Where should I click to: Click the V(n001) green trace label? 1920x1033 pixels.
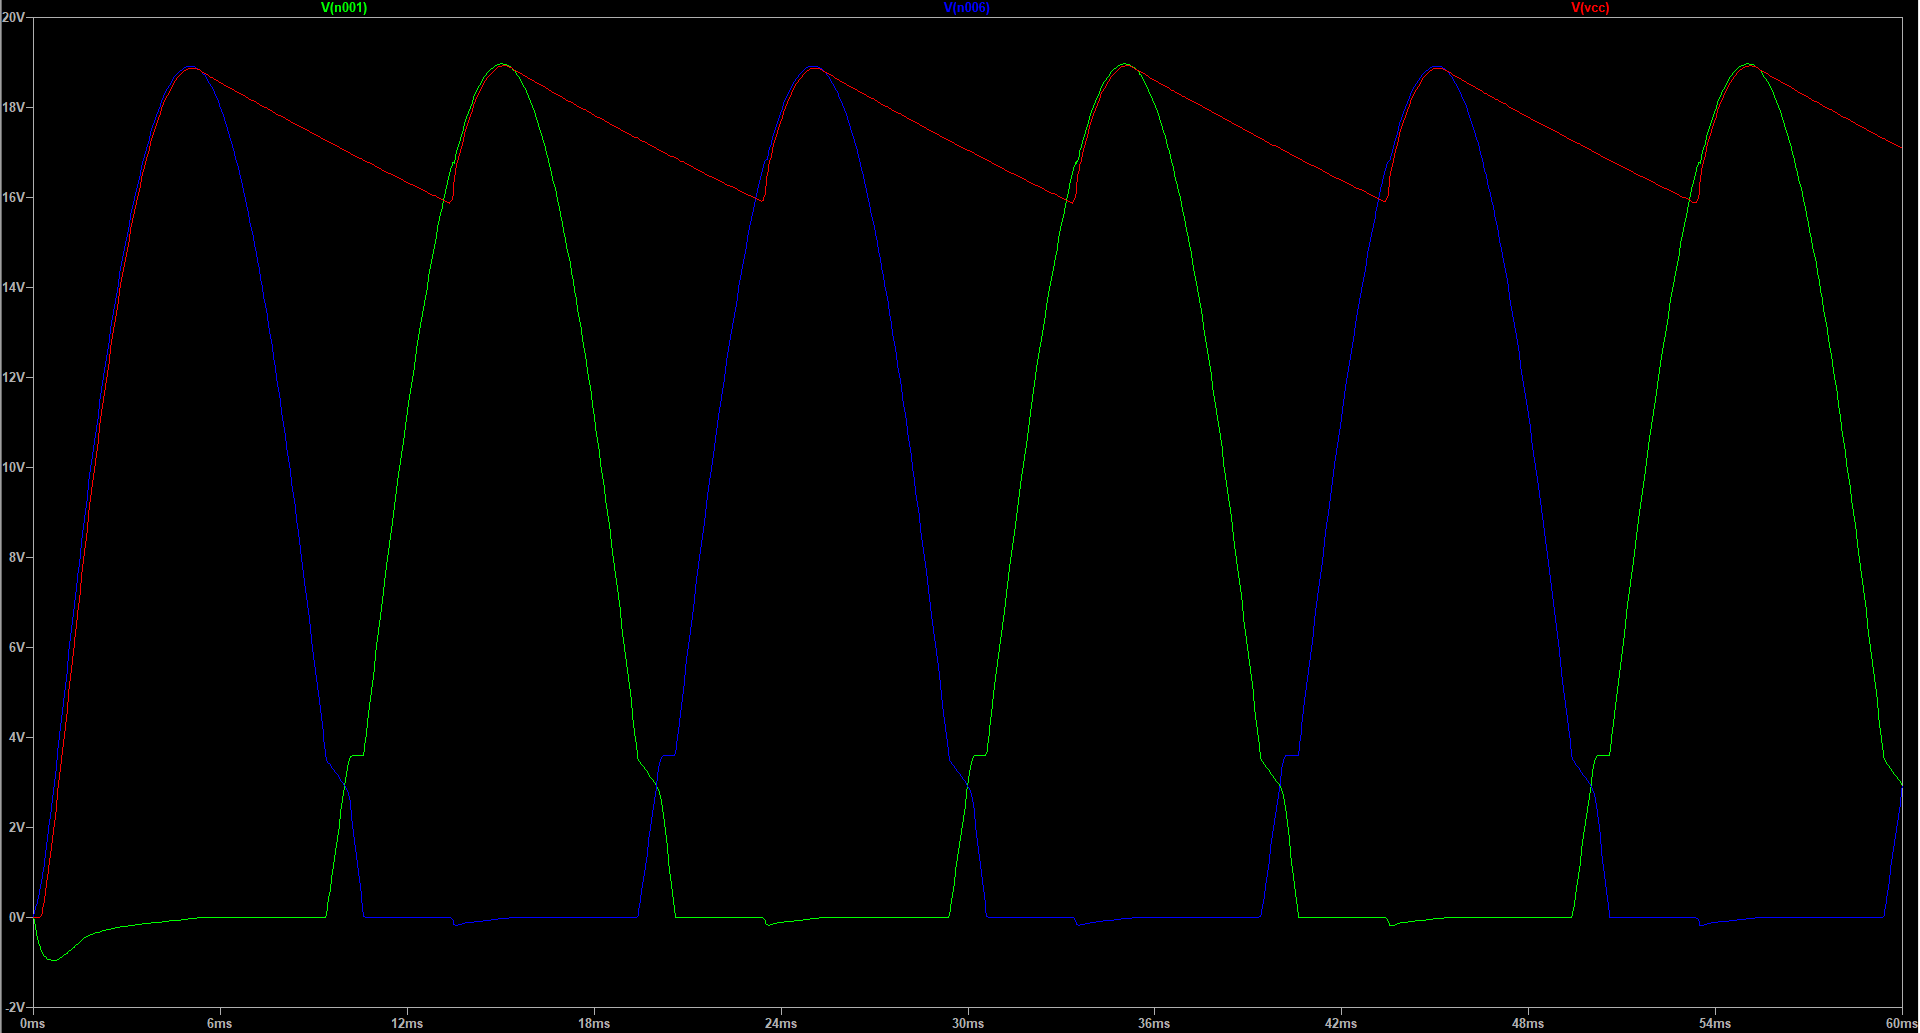[x=344, y=7]
